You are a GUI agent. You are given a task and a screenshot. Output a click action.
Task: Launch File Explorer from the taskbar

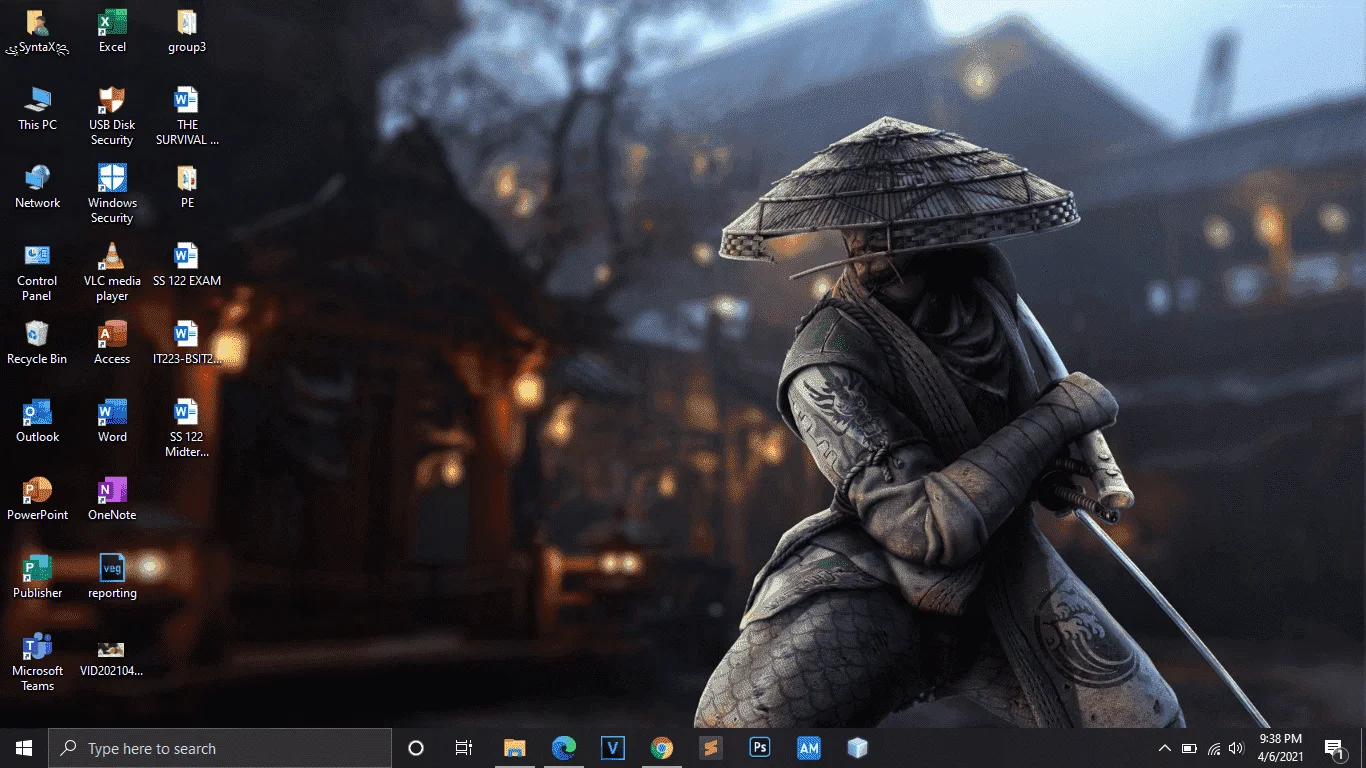[x=514, y=748]
